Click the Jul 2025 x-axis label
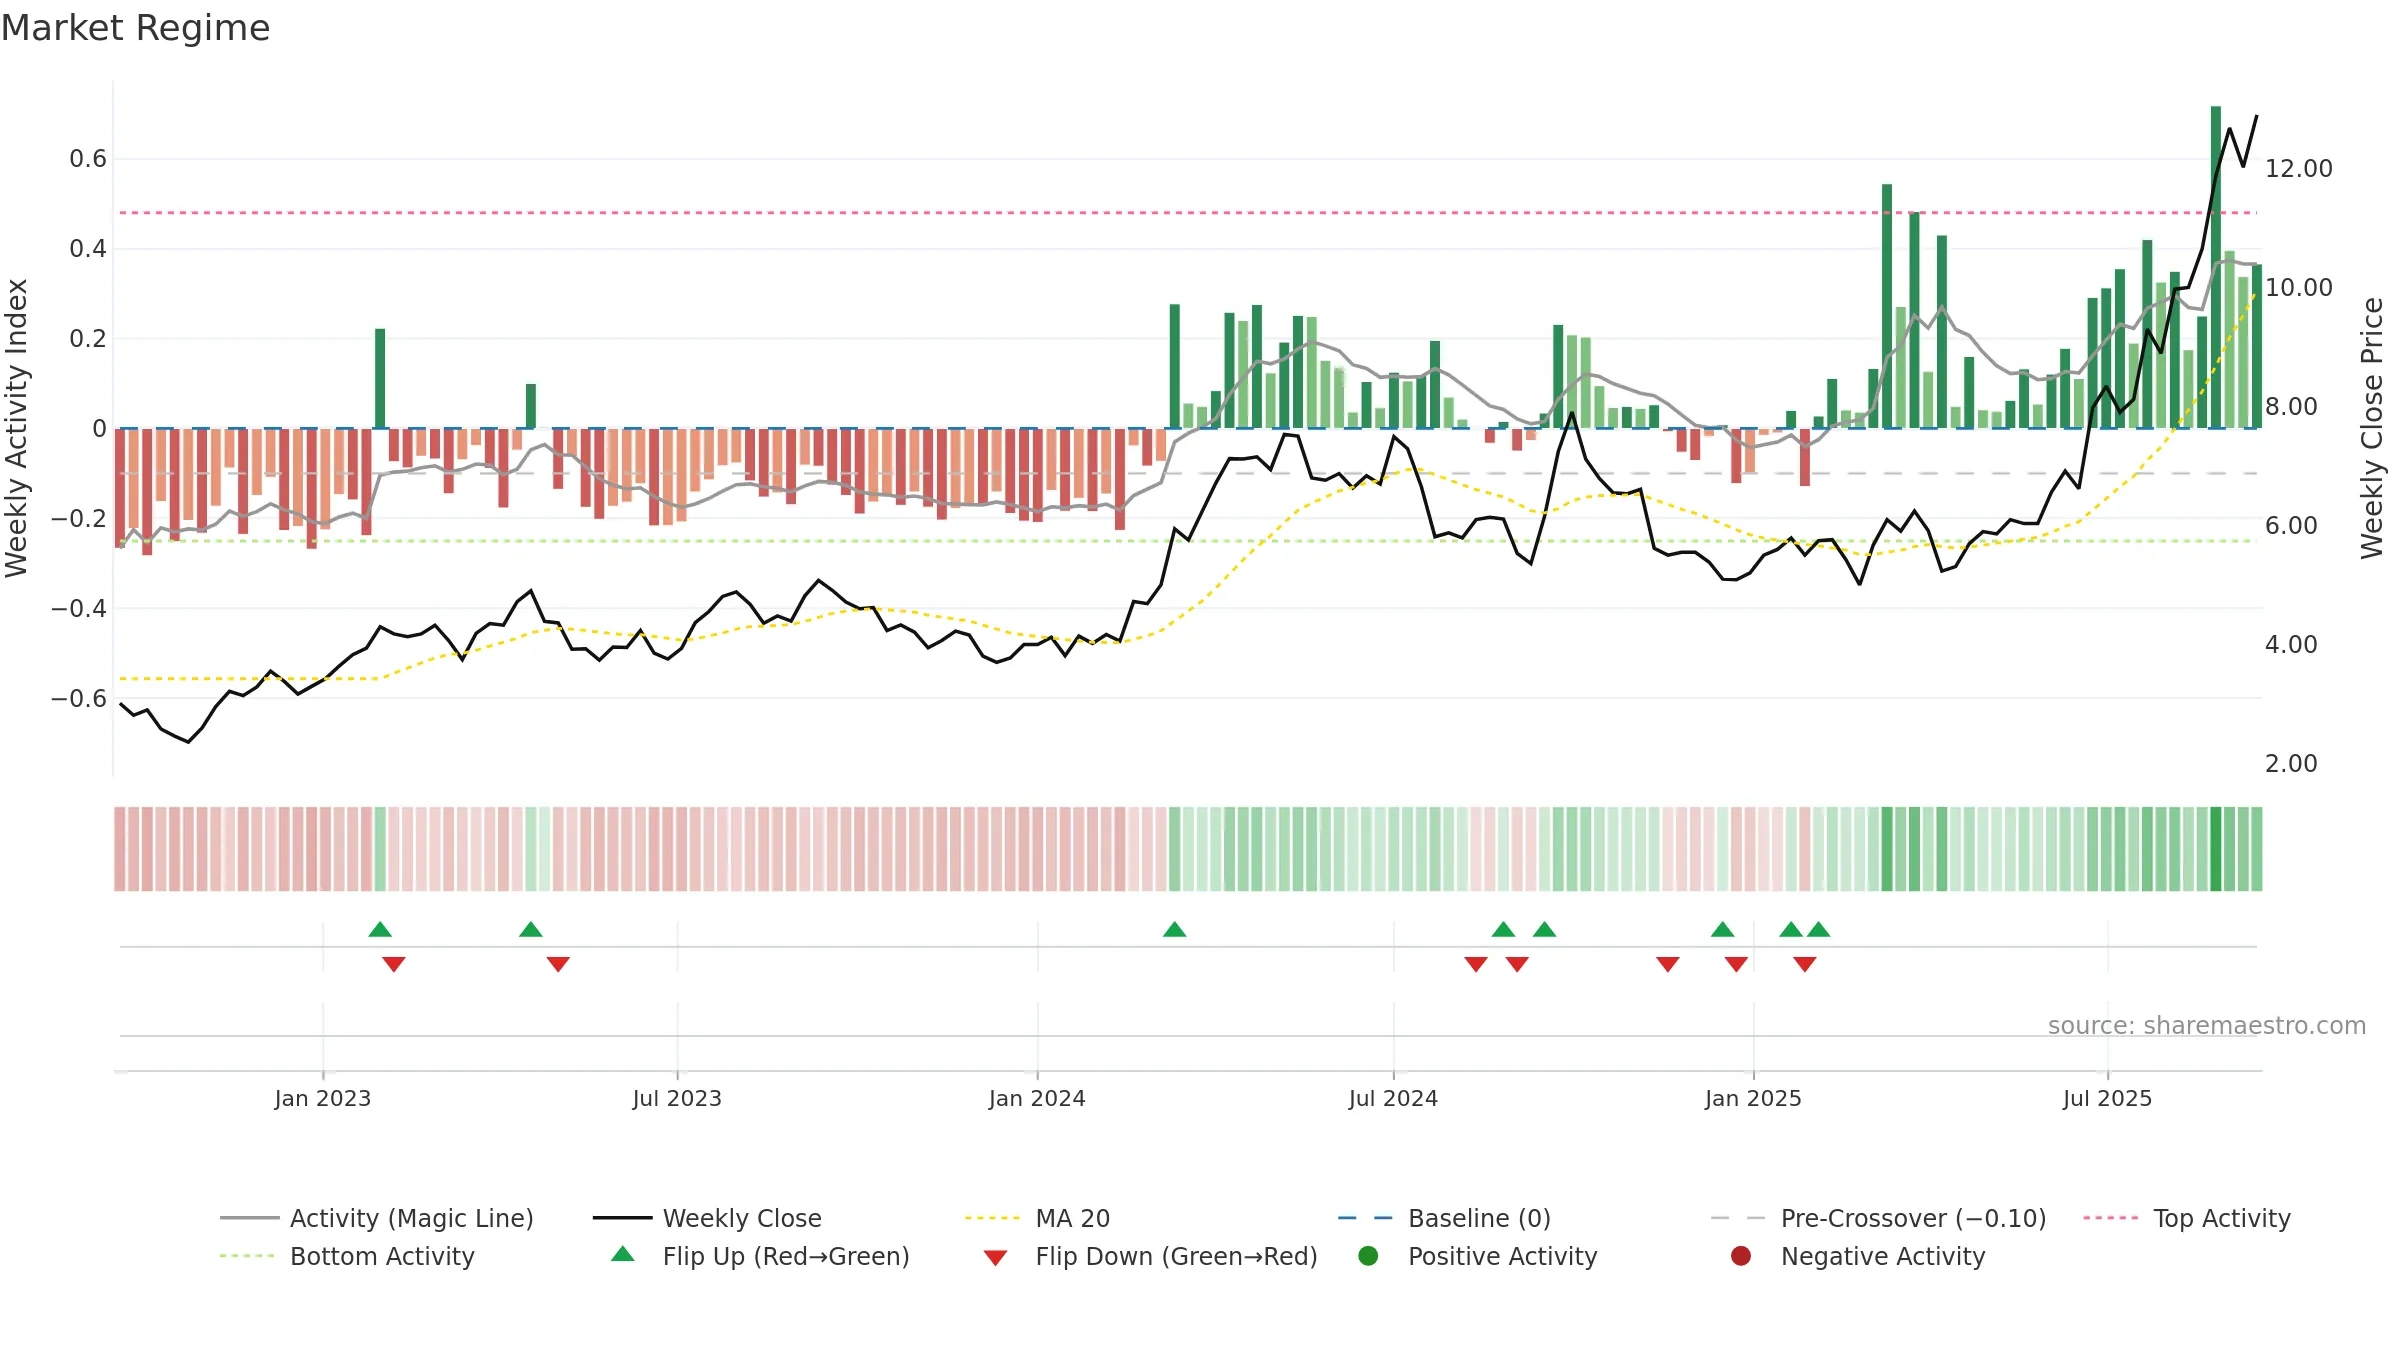 click(x=2107, y=1098)
